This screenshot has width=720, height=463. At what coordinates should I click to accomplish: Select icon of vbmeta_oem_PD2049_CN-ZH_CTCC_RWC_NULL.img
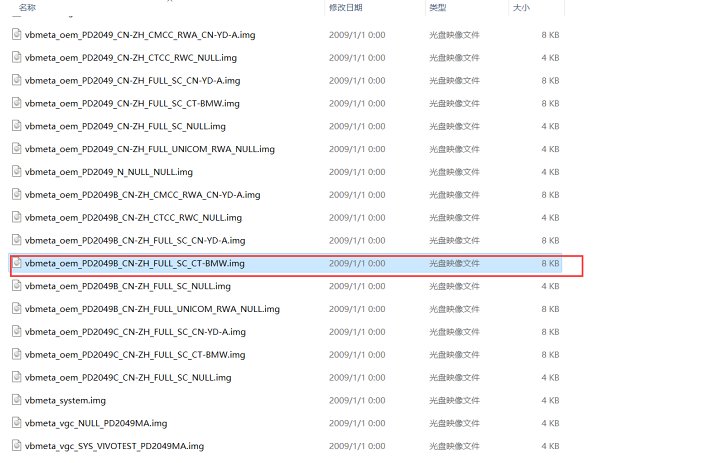[17, 57]
